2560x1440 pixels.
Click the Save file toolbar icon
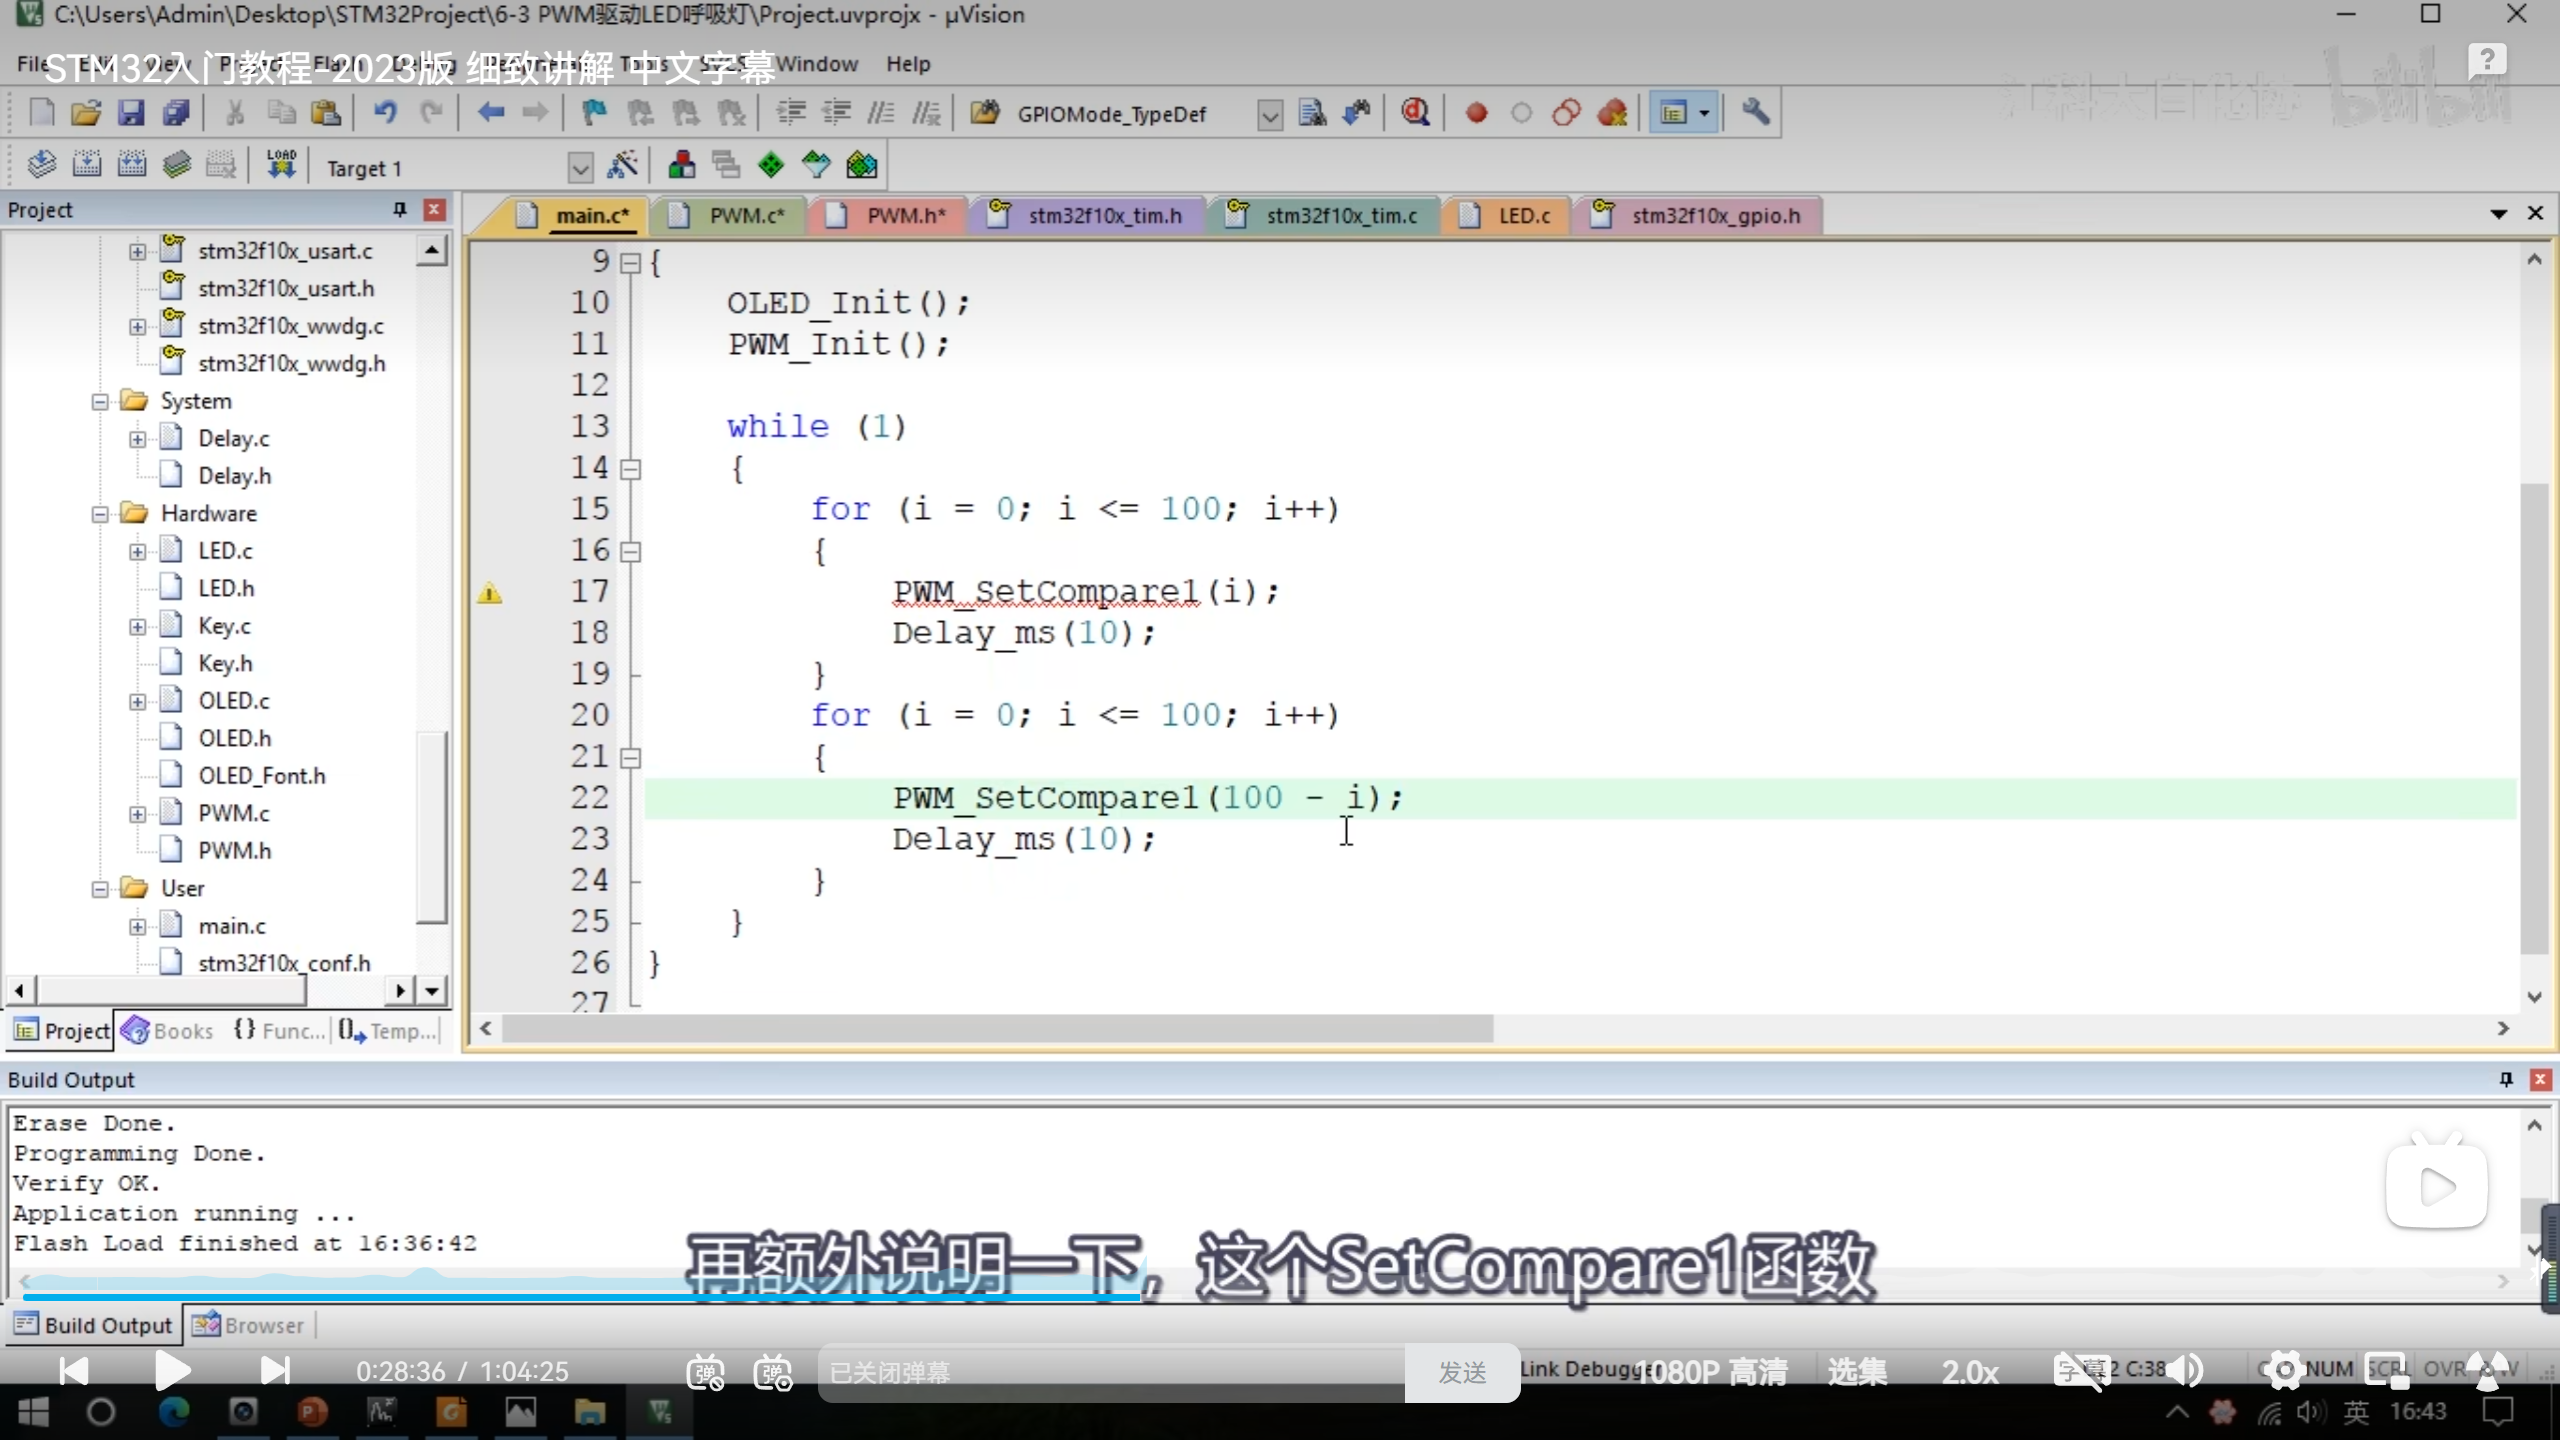click(131, 113)
